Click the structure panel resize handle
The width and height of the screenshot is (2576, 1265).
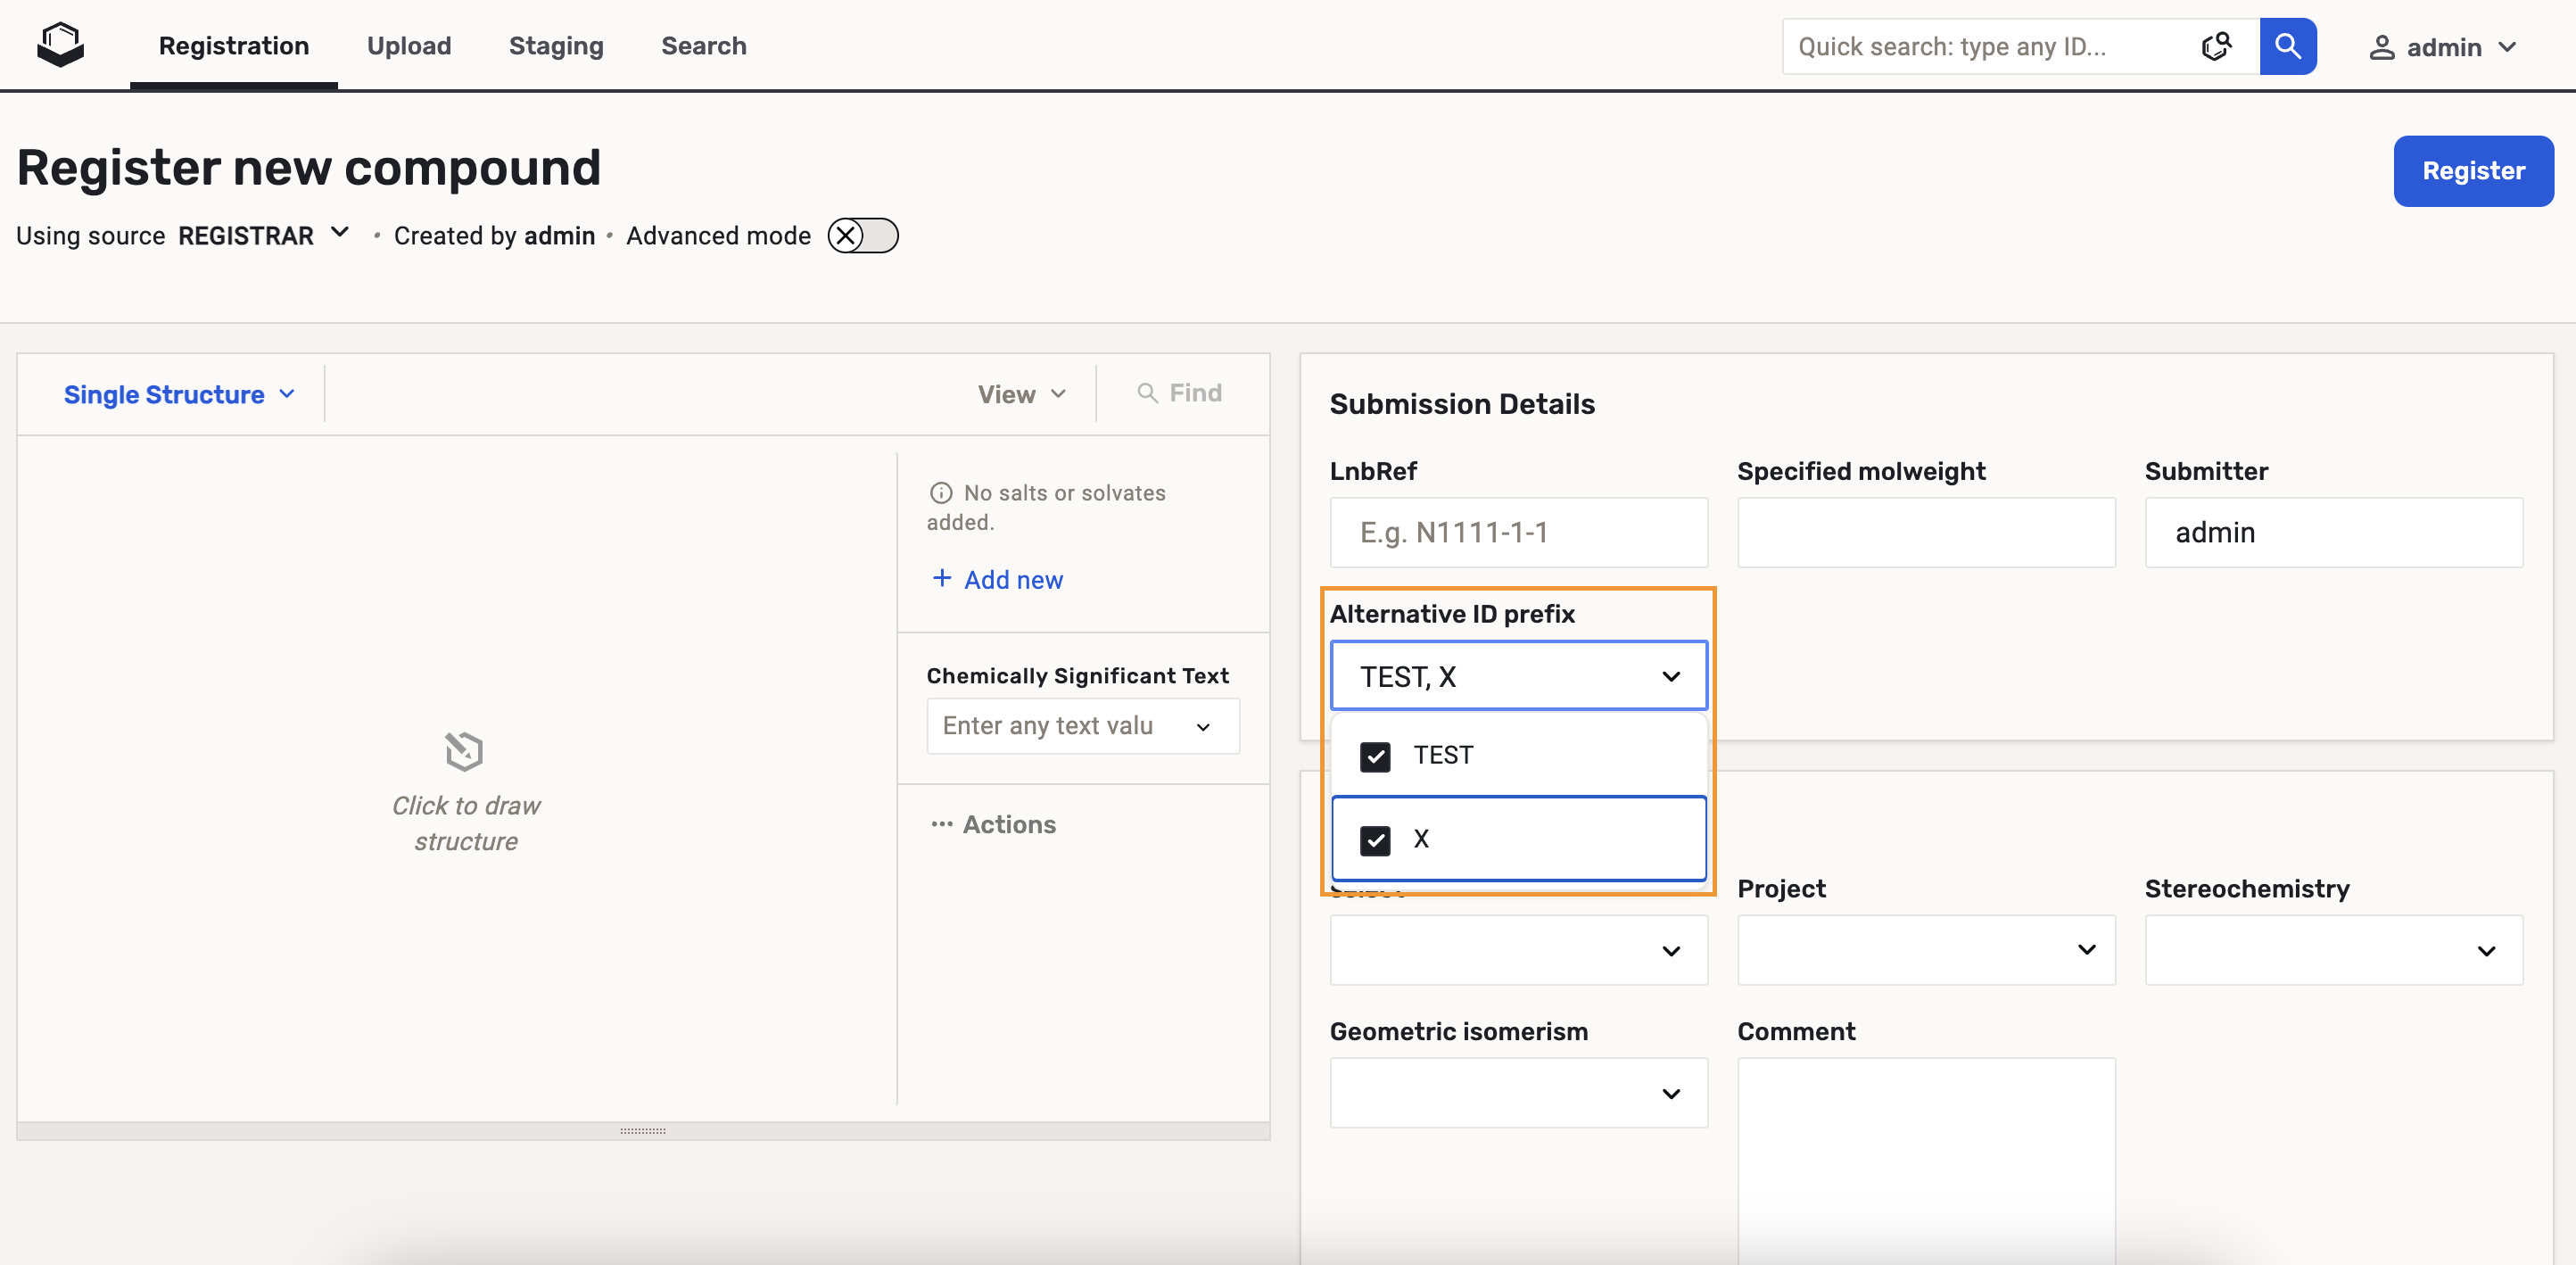[x=642, y=1131]
